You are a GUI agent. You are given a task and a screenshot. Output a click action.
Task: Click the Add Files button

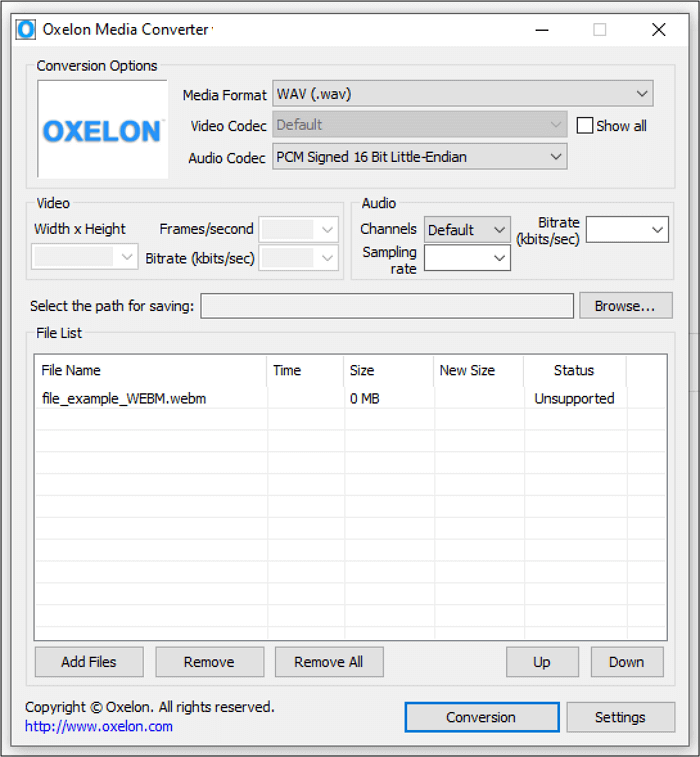[x=89, y=662]
